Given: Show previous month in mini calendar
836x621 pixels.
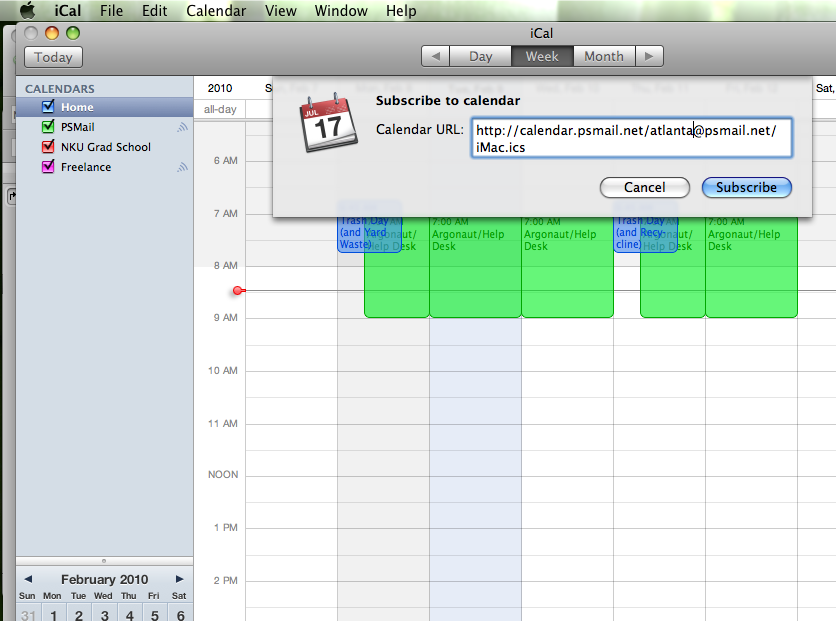Looking at the screenshot, I should [28, 579].
